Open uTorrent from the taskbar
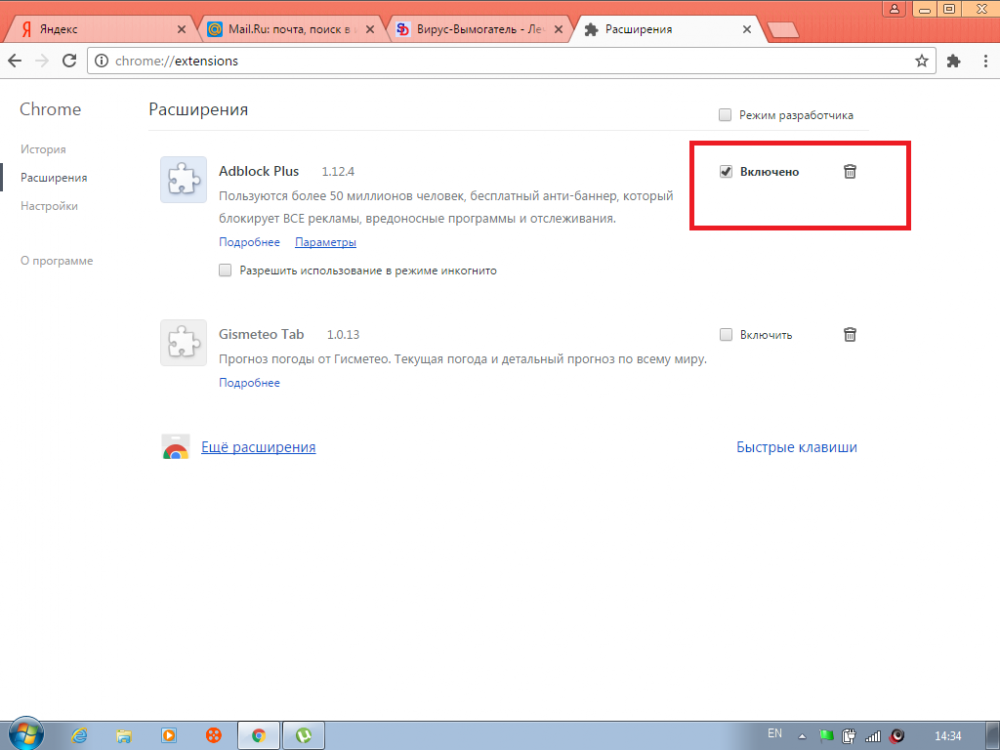This screenshot has height=750, width=1000. (x=304, y=735)
